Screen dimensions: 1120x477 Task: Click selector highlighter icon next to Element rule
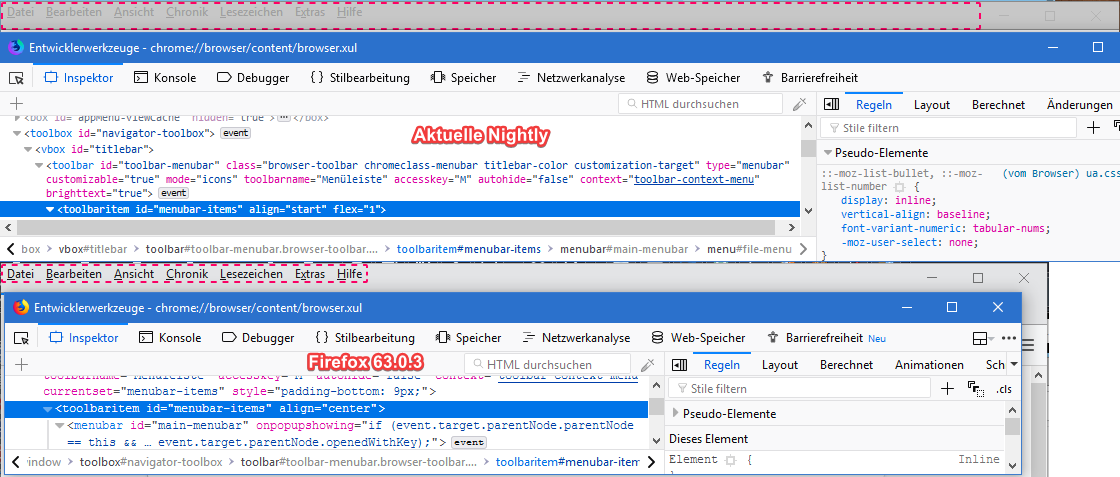tap(730, 460)
